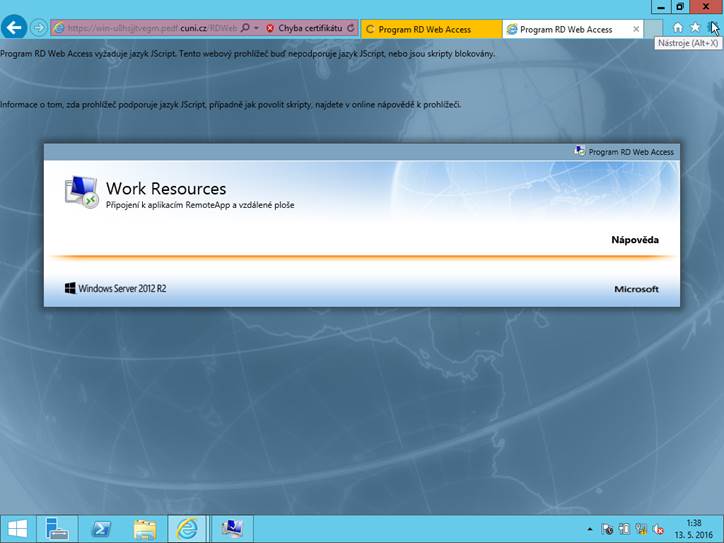Restore down the Internet Explorer window
This screenshot has width=724, height=543.
680,7
